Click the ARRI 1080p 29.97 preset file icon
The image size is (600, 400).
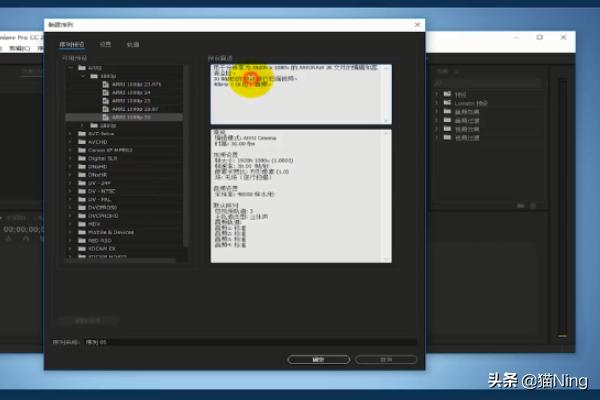click(x=106, y=109)
